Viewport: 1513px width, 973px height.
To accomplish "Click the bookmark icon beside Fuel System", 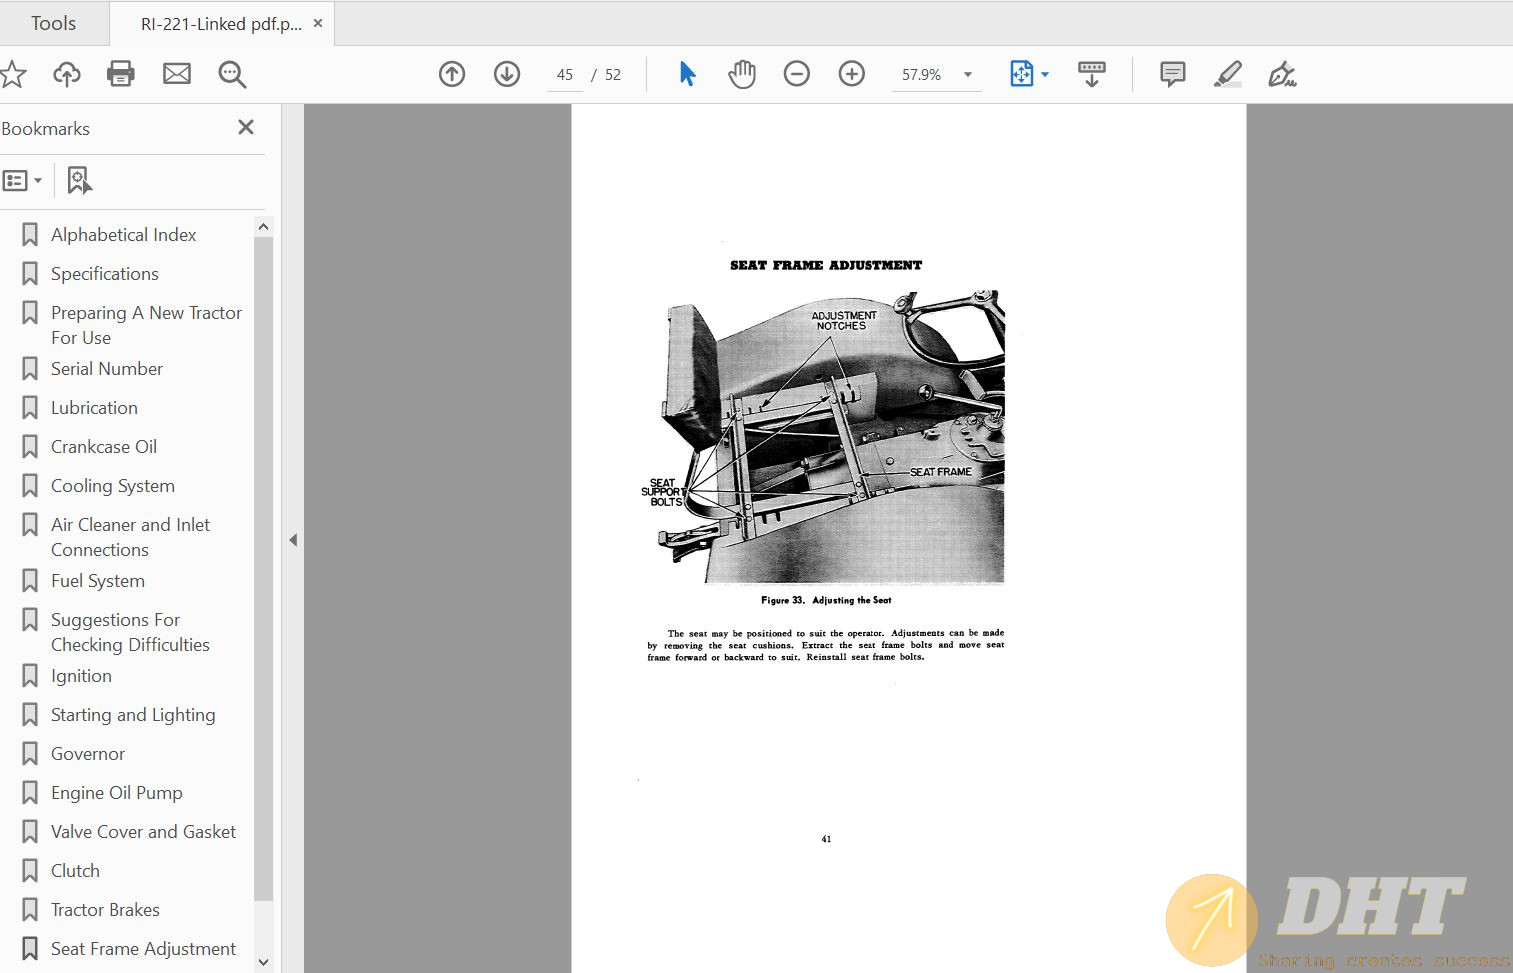I will tap(30, 581).
